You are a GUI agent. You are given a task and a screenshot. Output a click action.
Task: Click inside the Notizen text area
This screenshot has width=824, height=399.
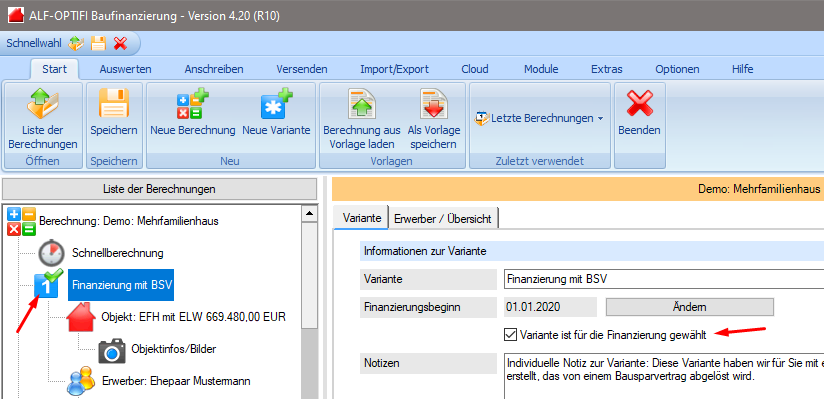pyautogui.click(x=663, y=376)
